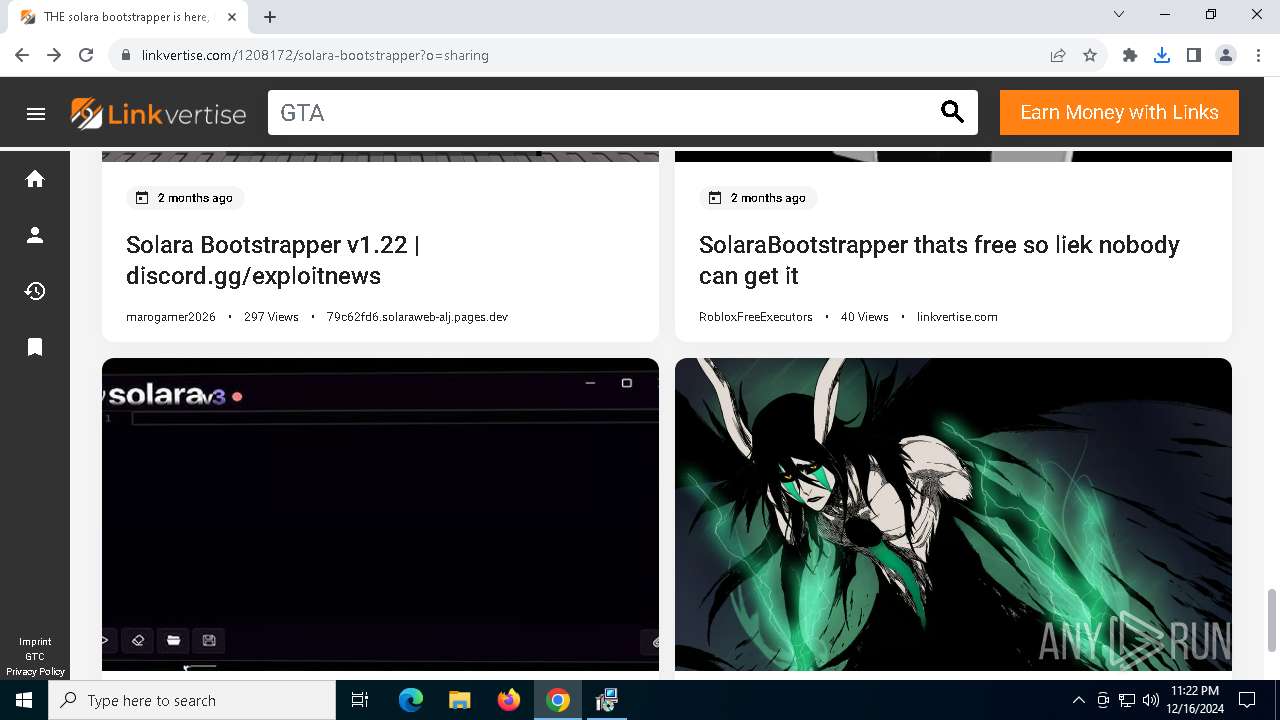Viewport: 1280px width, 720px height.
Task: Click the Imprint footer link
Action: 35,642
